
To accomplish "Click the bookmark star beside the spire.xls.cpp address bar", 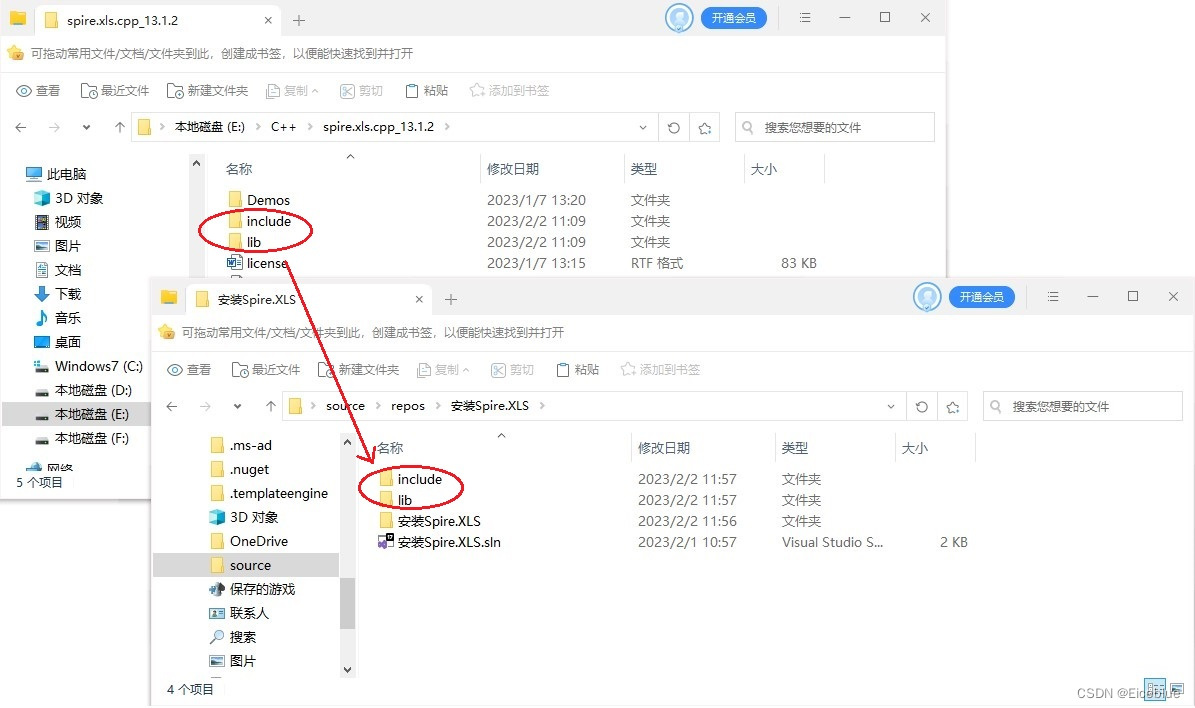I will pos(705,128).
